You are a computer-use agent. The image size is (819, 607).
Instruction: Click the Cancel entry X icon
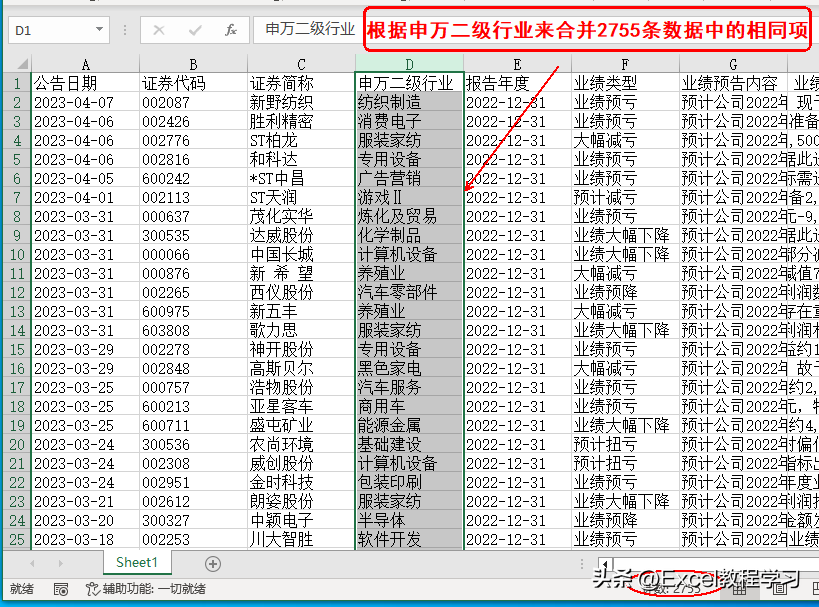pos(159,30)
